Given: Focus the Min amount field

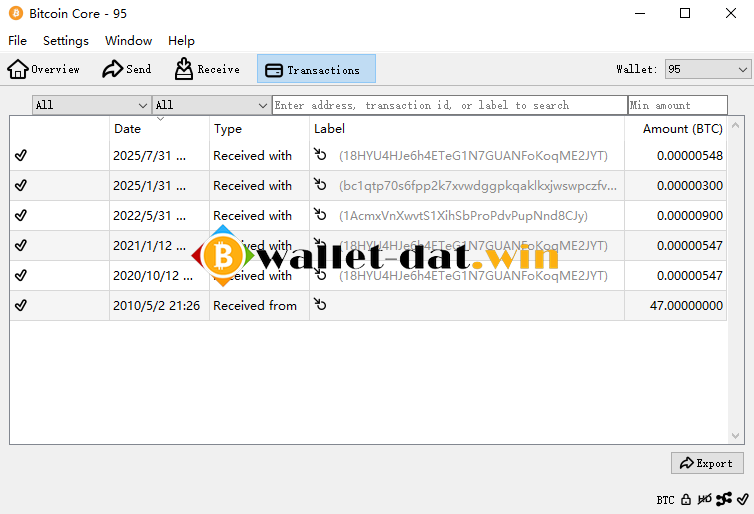Looking at the screenshot, I should [678, 105].
